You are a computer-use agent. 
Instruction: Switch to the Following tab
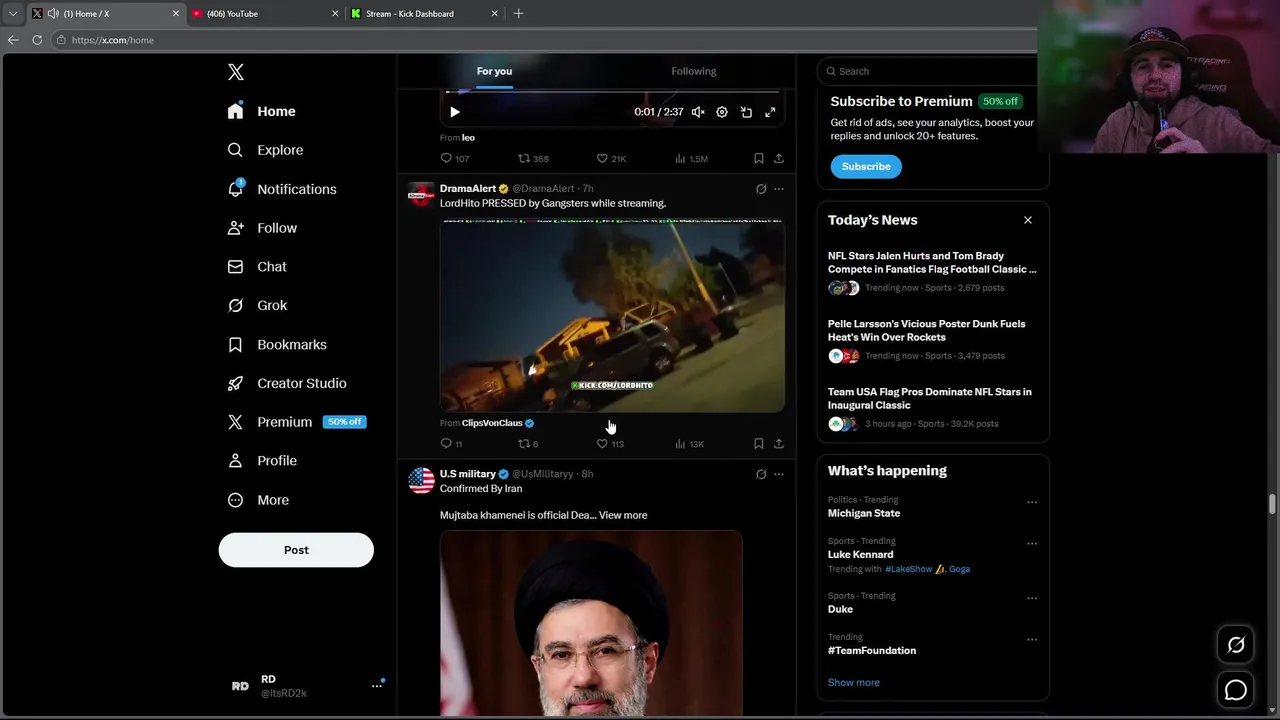[x=693, y=71]
